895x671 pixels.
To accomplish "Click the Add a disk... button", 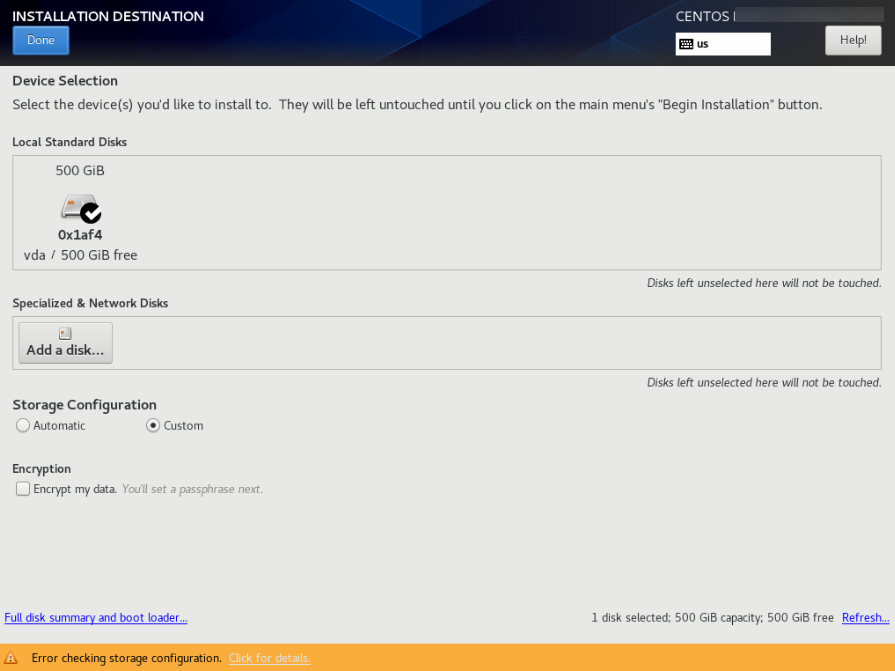I will (66, 343).
